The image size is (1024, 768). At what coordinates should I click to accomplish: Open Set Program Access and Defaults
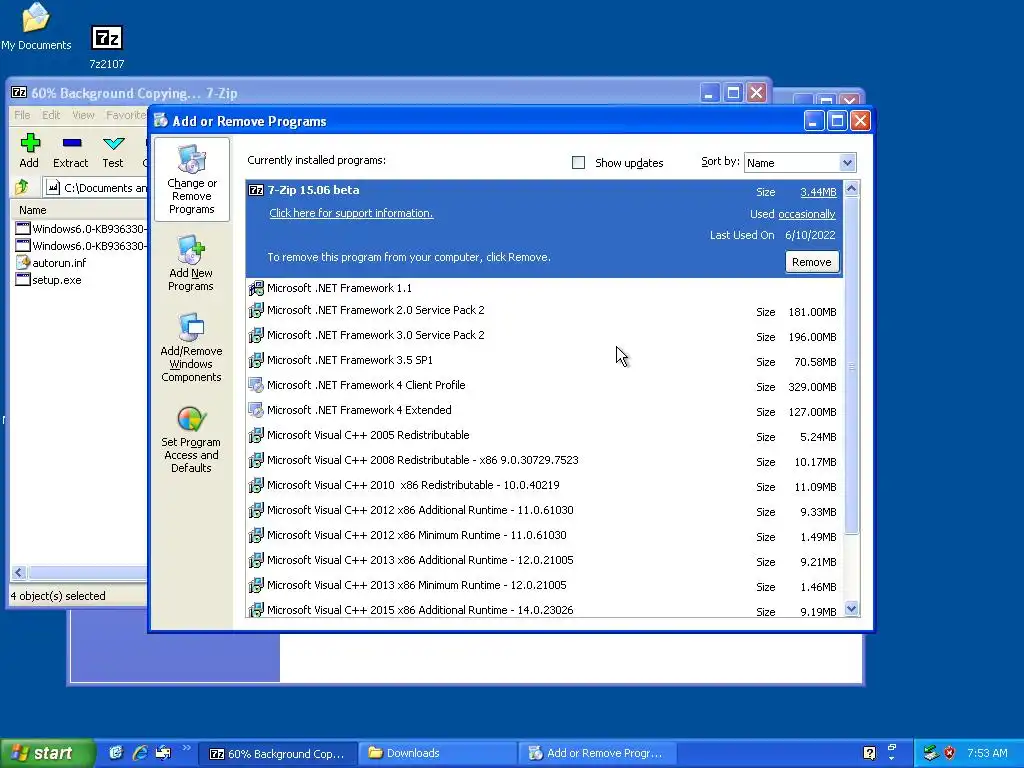pos(191,440)
